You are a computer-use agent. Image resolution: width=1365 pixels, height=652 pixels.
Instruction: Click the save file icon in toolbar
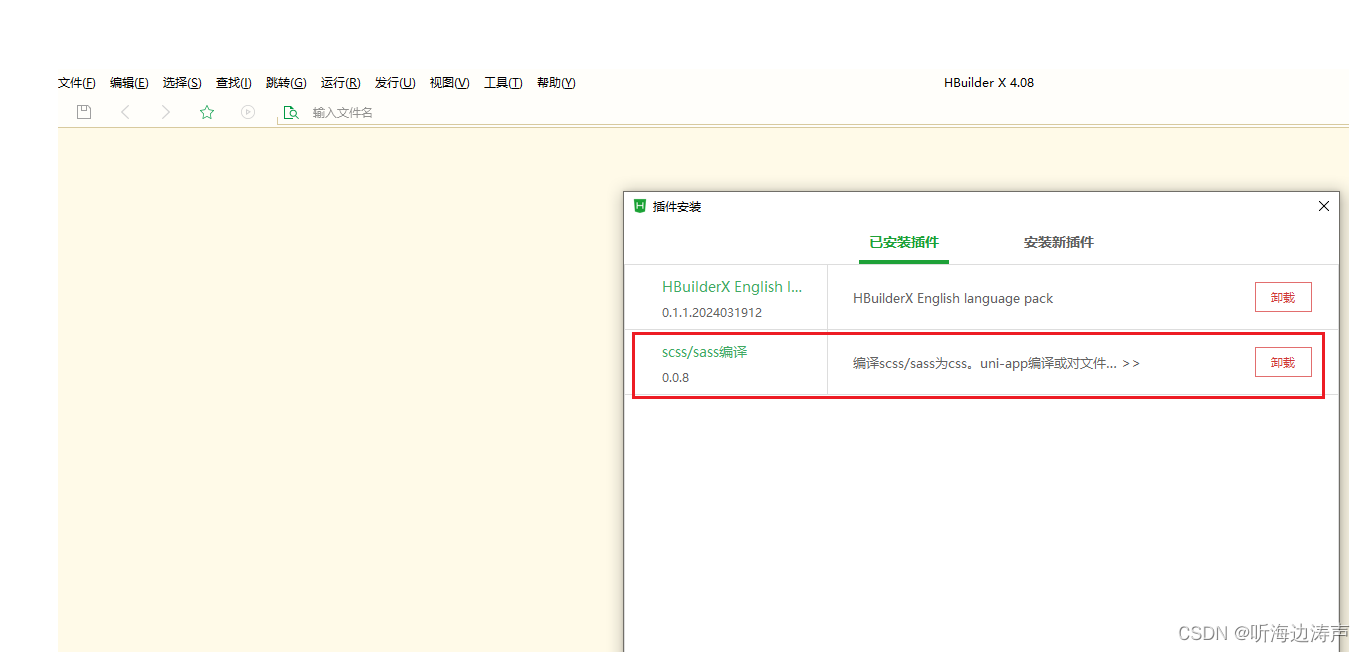click(x=84, y=112)
